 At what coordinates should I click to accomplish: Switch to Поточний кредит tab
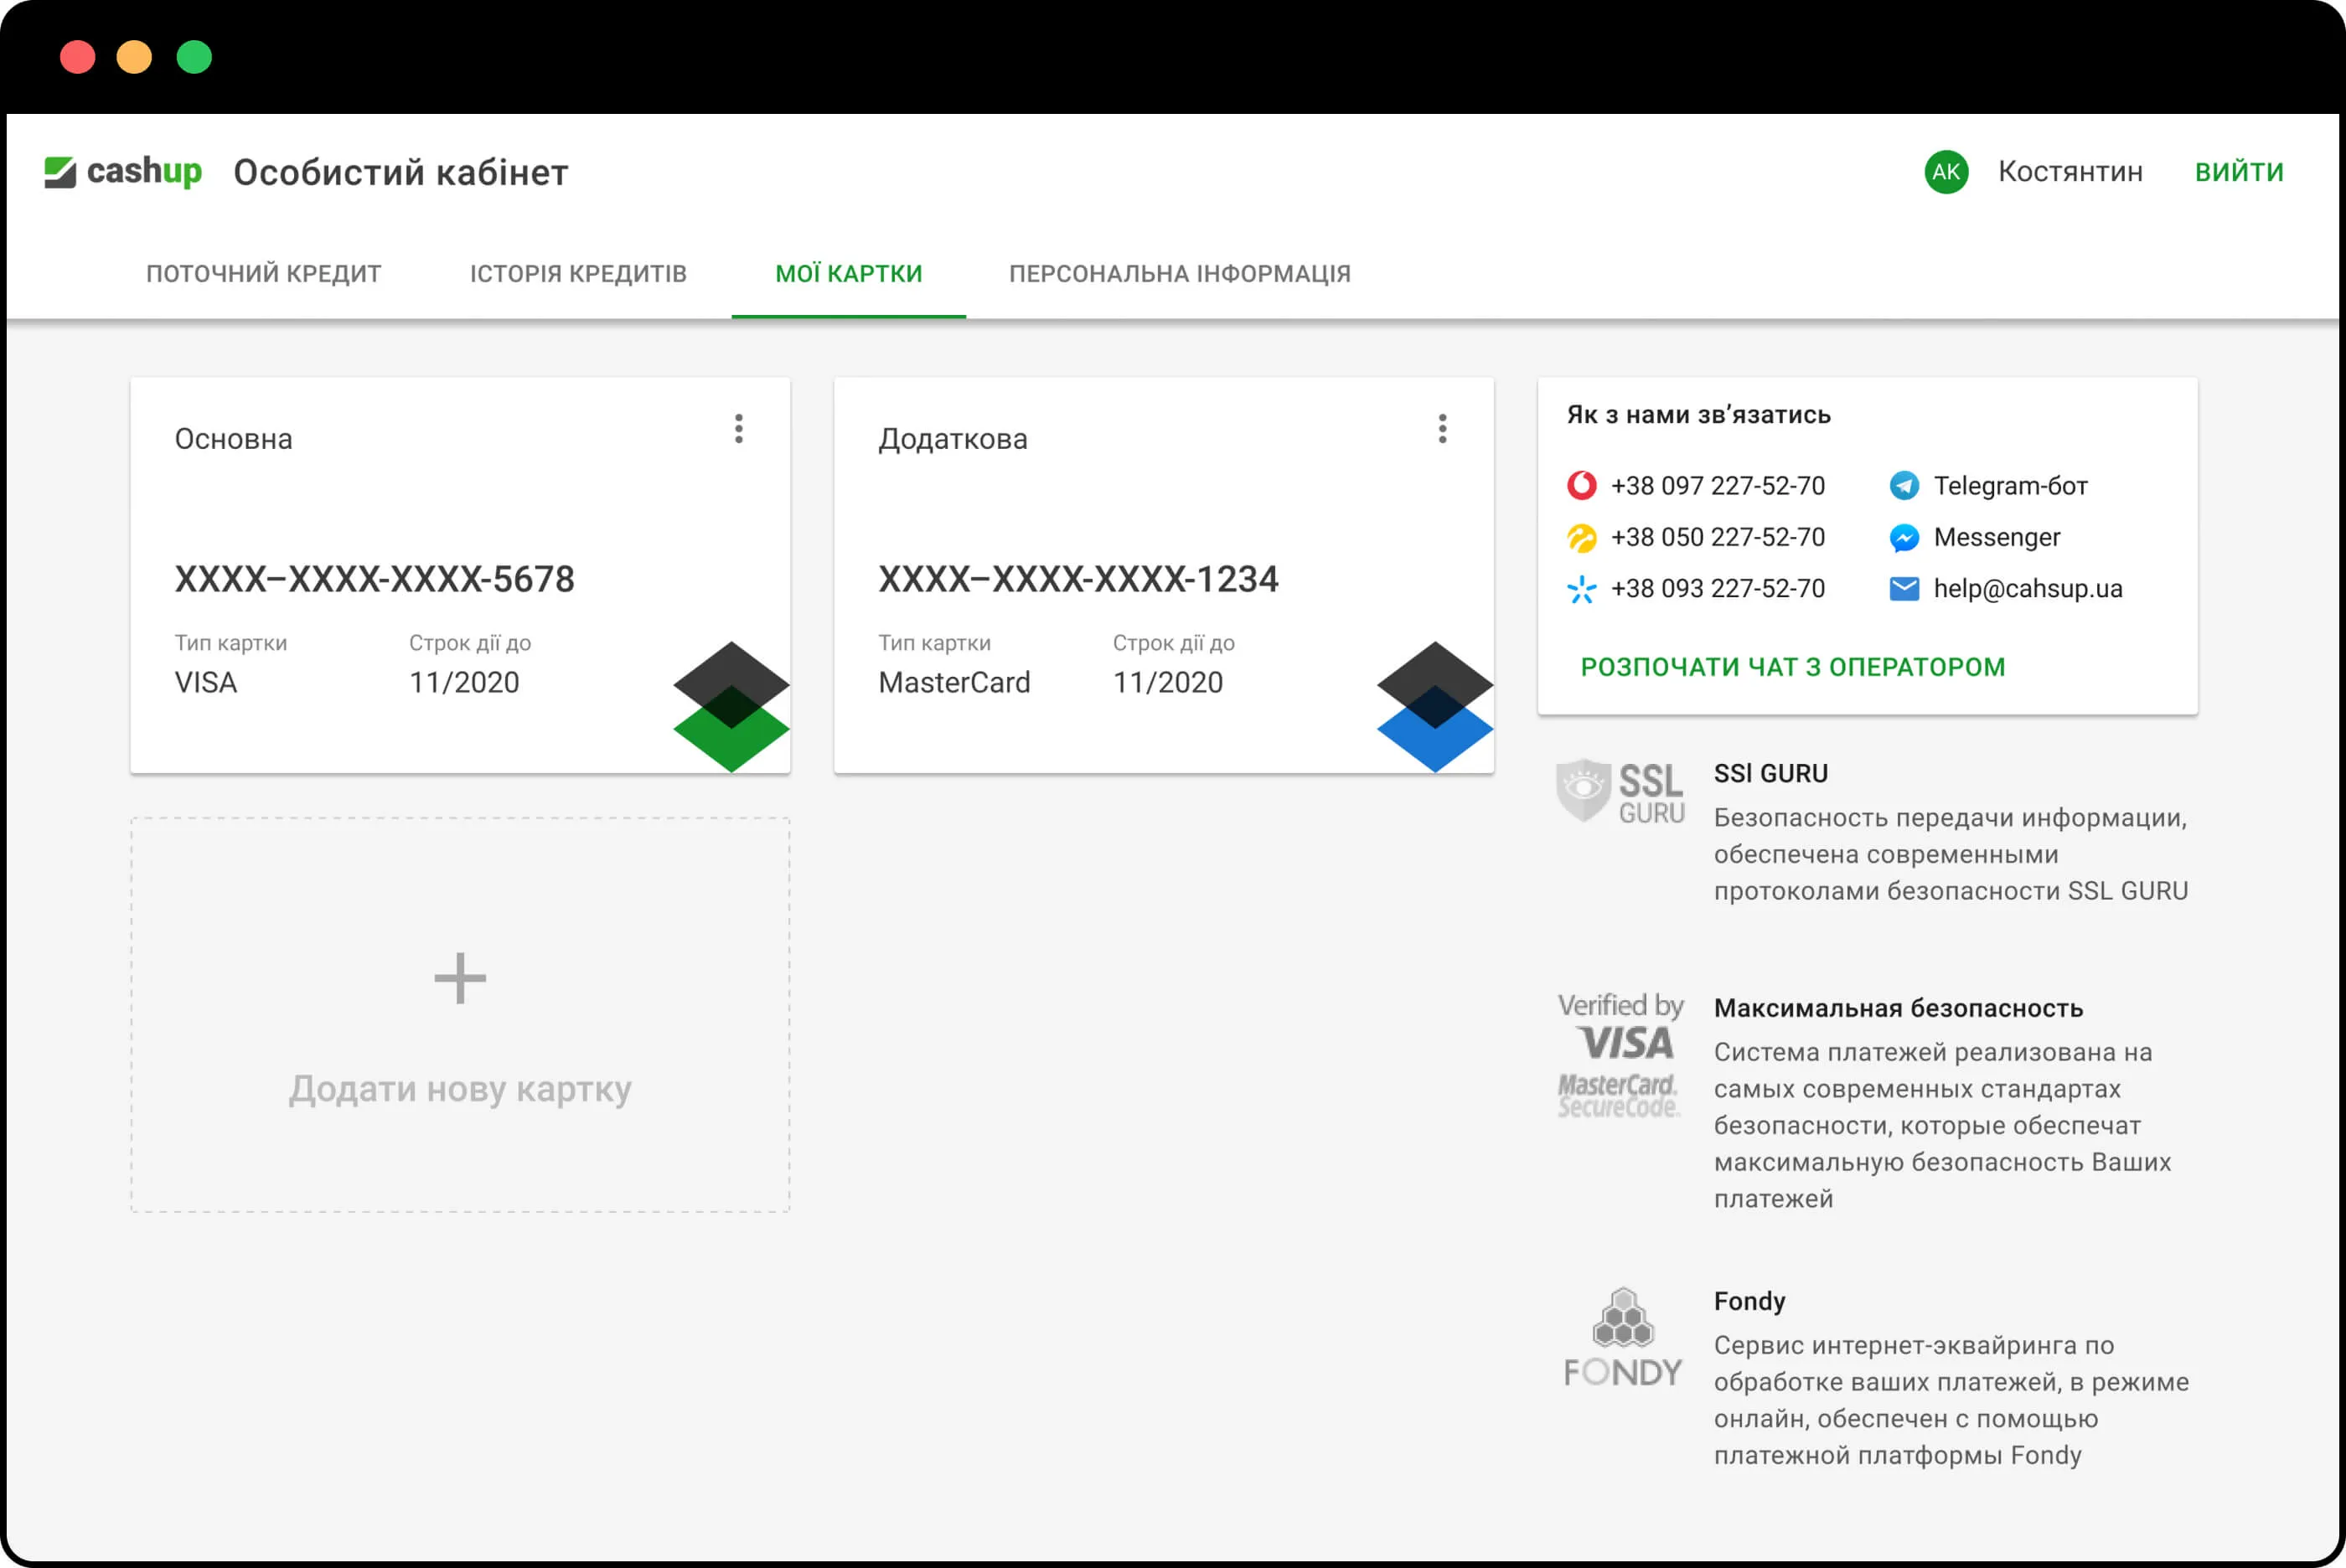264,274
